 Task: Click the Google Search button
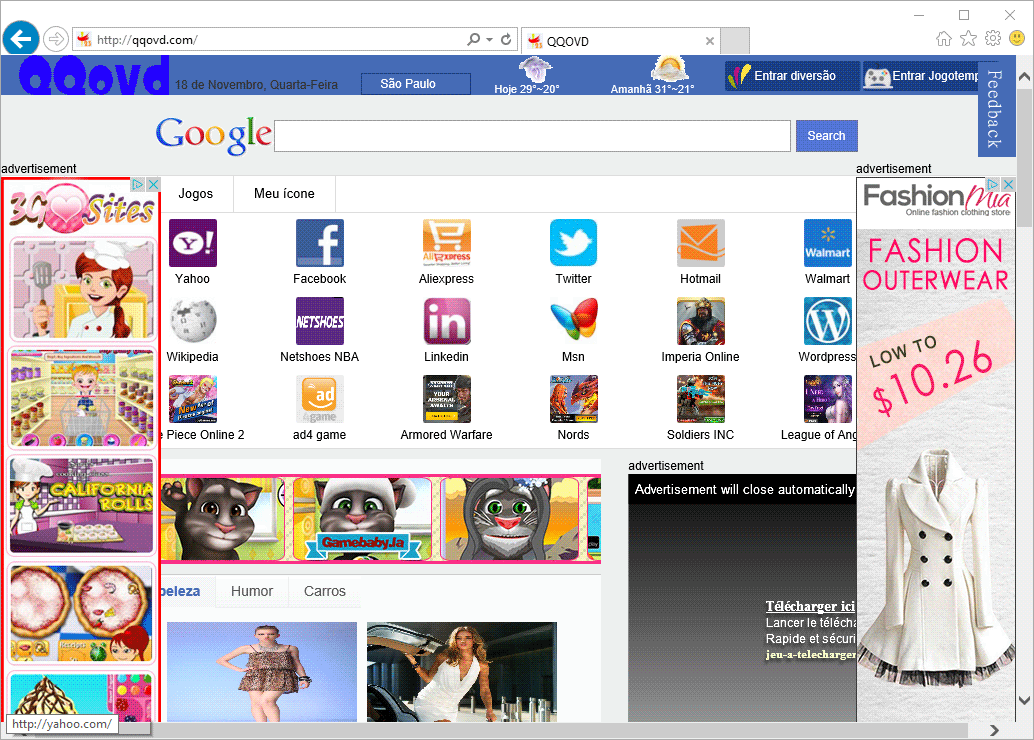click(826, 136)
